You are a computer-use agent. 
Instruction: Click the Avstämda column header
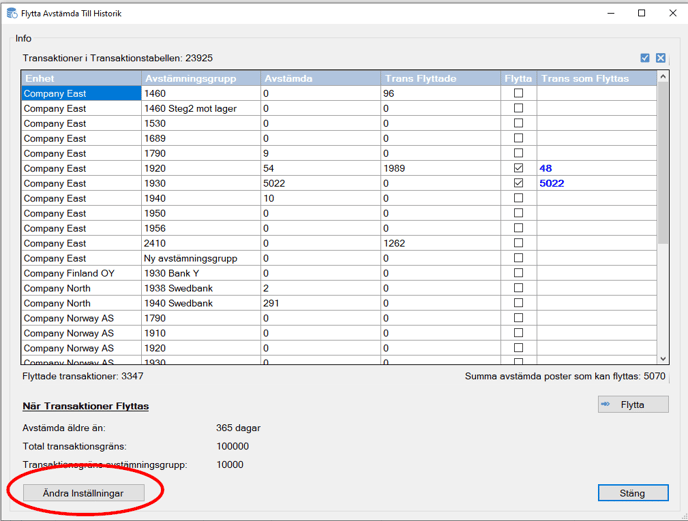tap(320, 79)
